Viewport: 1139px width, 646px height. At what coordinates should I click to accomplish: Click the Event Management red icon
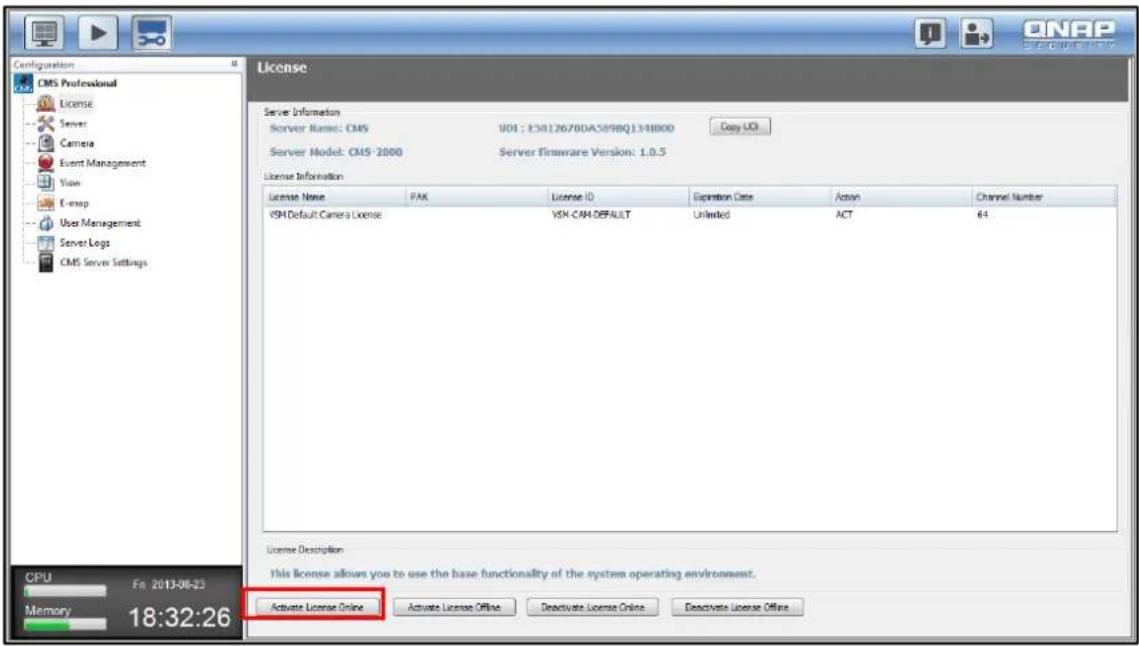(x=46, y=163)
